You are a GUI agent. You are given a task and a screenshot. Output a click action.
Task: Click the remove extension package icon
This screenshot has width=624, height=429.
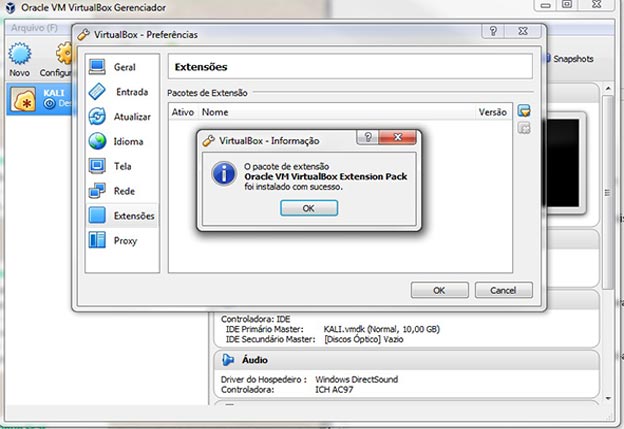point(524,128)
